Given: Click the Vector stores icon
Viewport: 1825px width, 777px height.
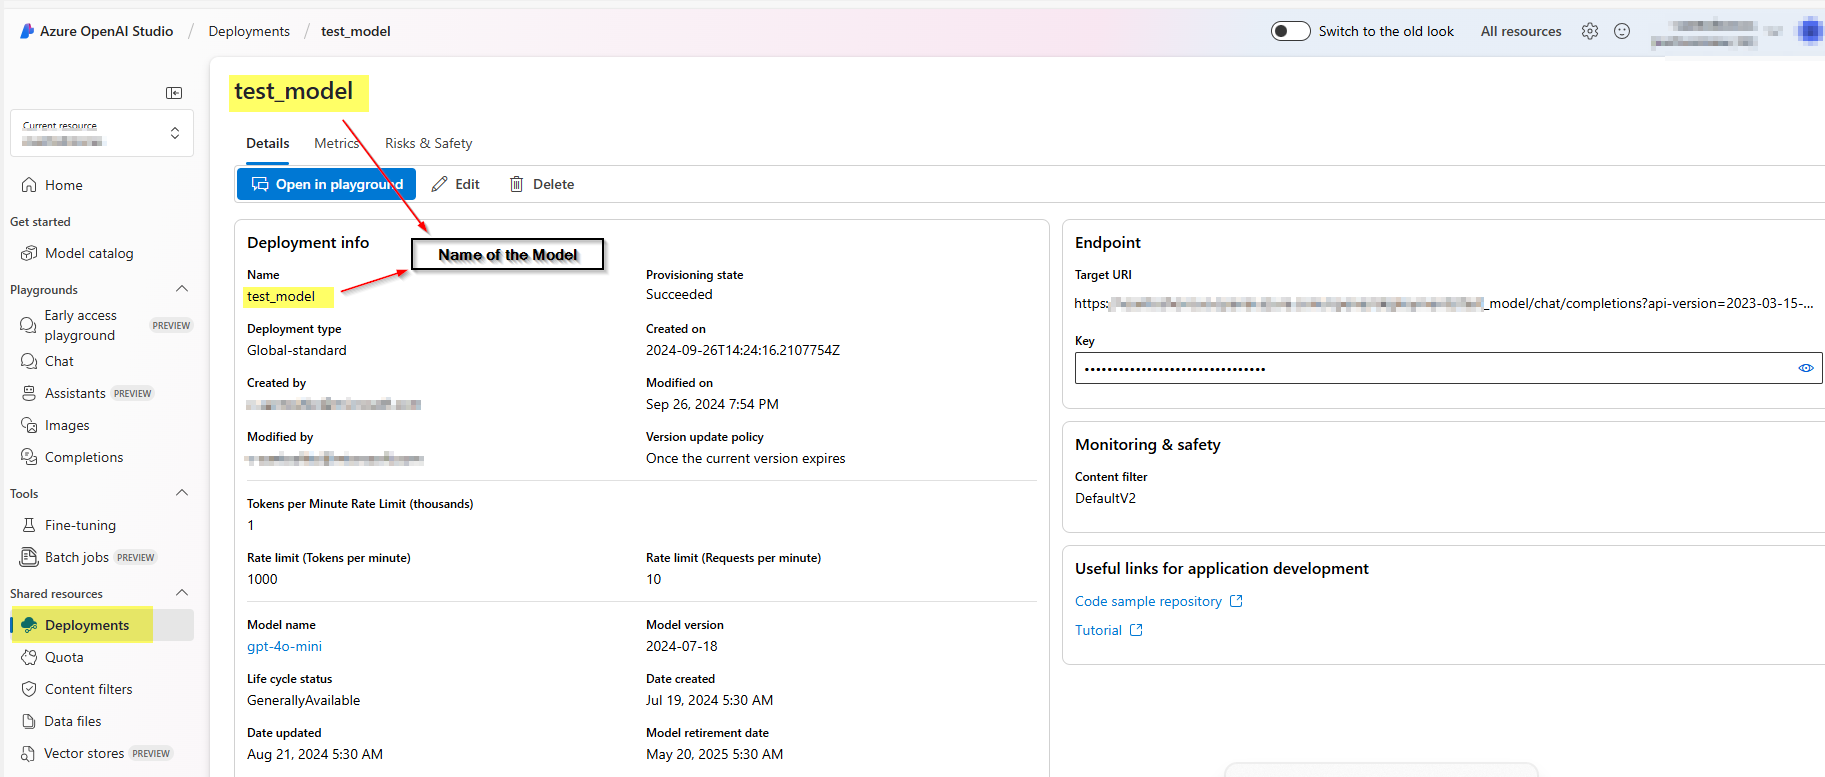Looking at the screenshot, I should coord(28,753).
